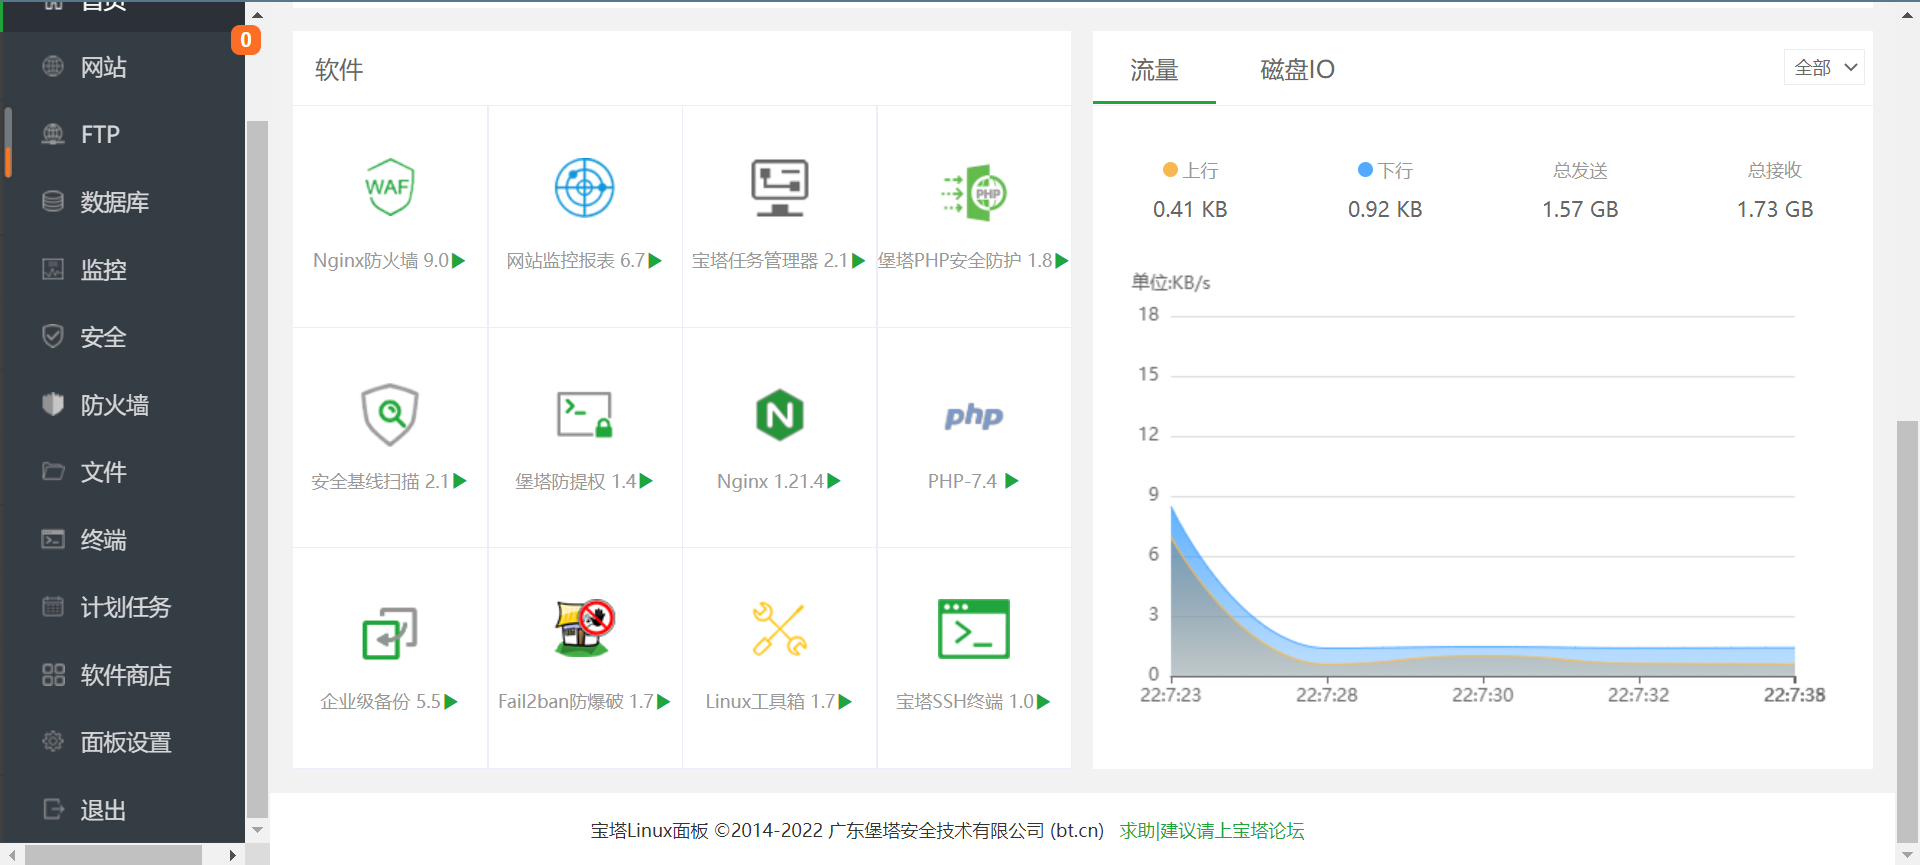Open the 网站监控报表 target icon
The image size is (1920, 865).
point(584,187)
